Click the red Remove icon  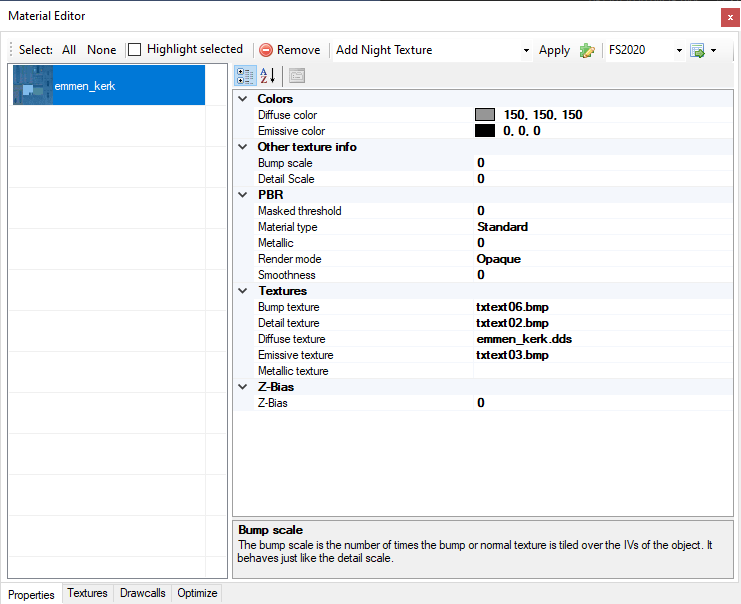point(266,50)
